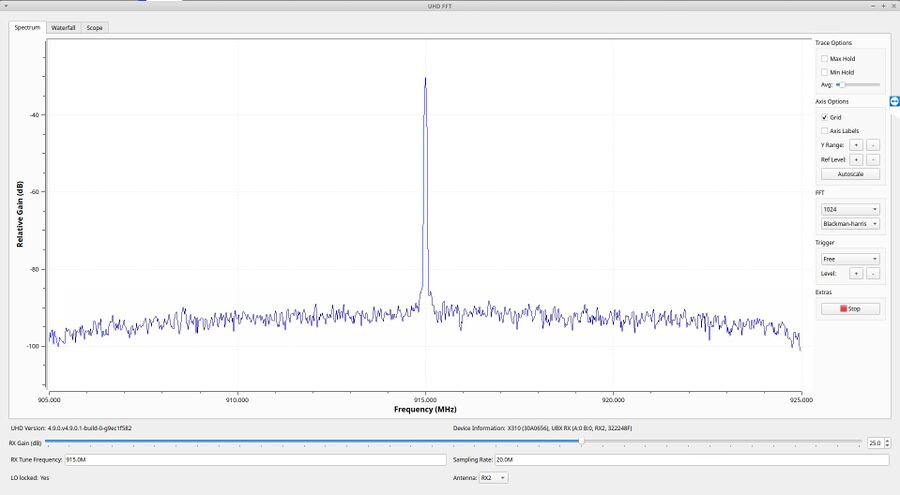Screen dimensions: 900x495
Task: Click the RX Gain slider handle
Action: point(581,441)
